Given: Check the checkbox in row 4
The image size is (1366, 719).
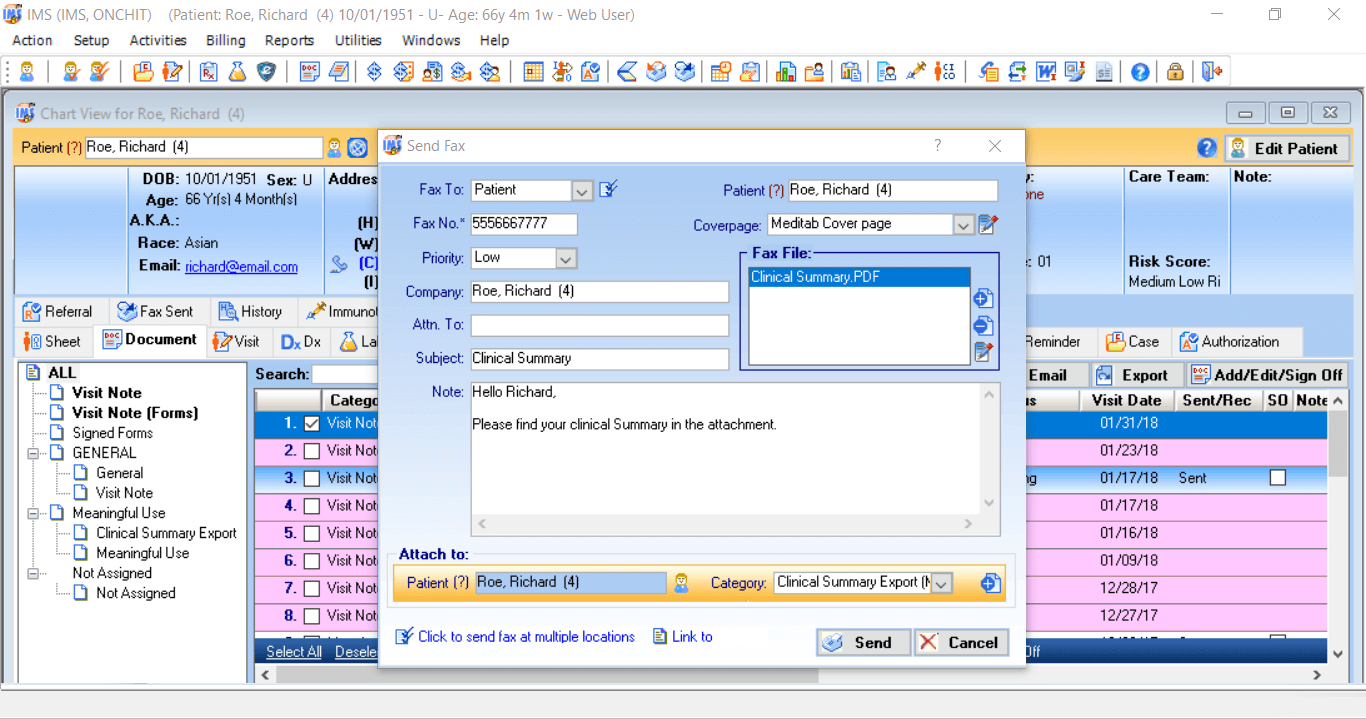Looking at the screenshot, I should (x=312, y=506).
